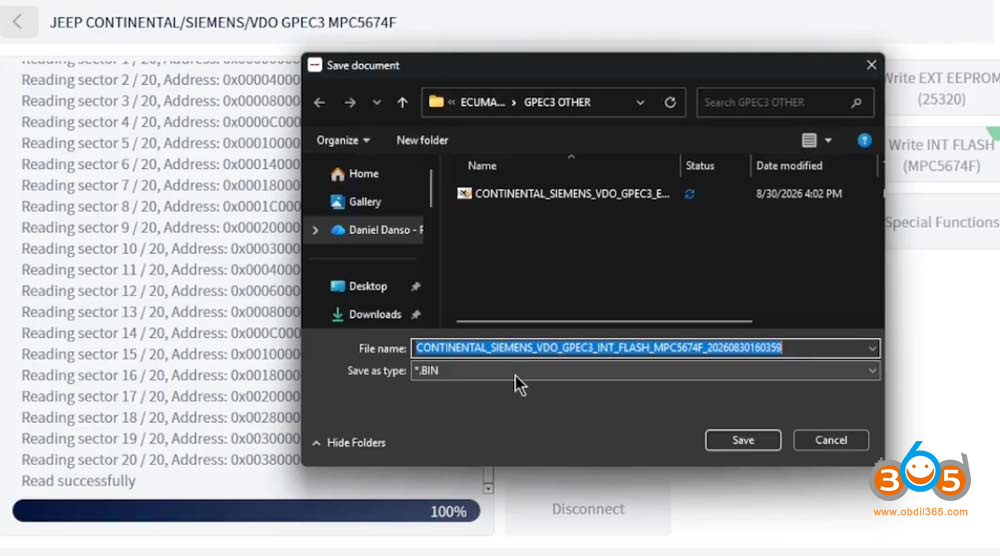Image resolution: width=1000 pixels, height=556 pixels.
Task: Open the Save as type *.BIN dropdown
Action: 645,370
